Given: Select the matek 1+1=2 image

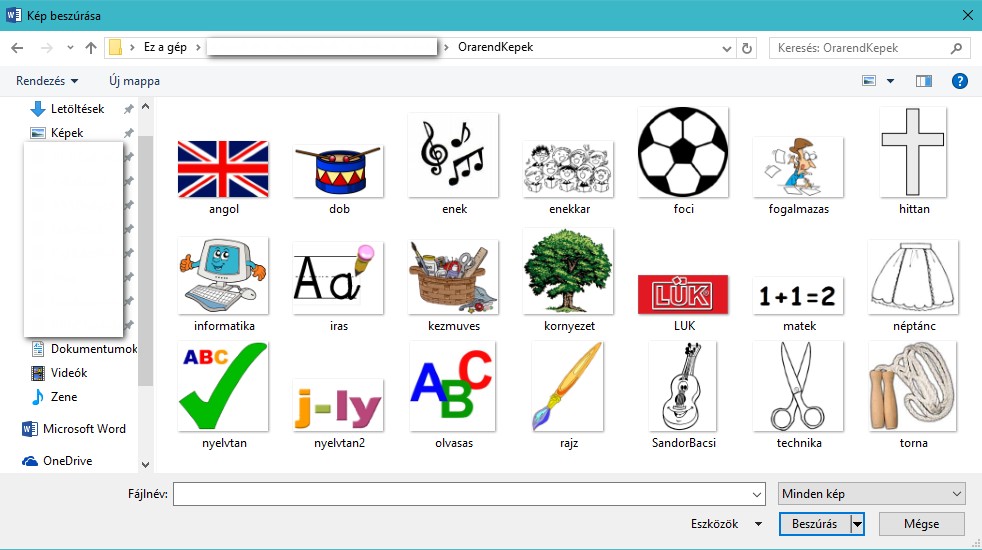Looking at the screenshot, I should tap(799, 296).
